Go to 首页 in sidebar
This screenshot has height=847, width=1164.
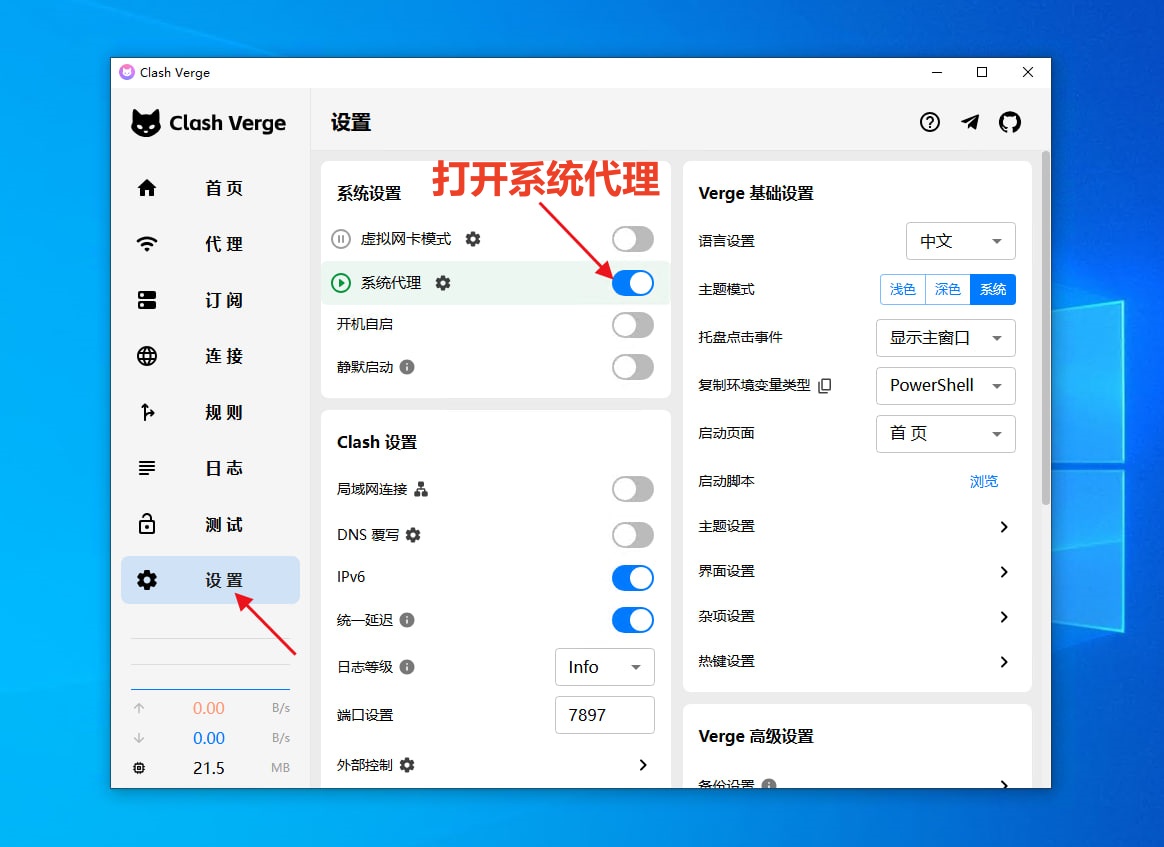(x=210, y=188)
